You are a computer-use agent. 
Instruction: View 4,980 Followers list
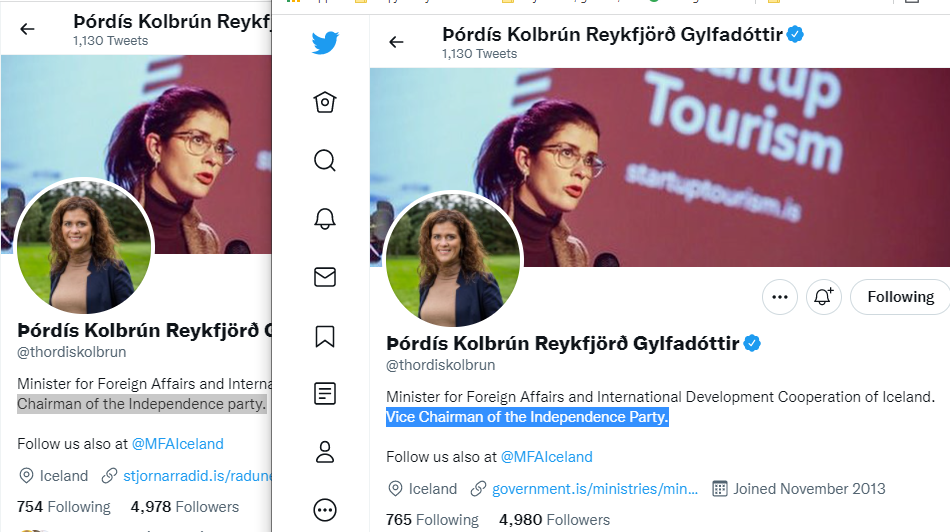click(x=554, y=520)
